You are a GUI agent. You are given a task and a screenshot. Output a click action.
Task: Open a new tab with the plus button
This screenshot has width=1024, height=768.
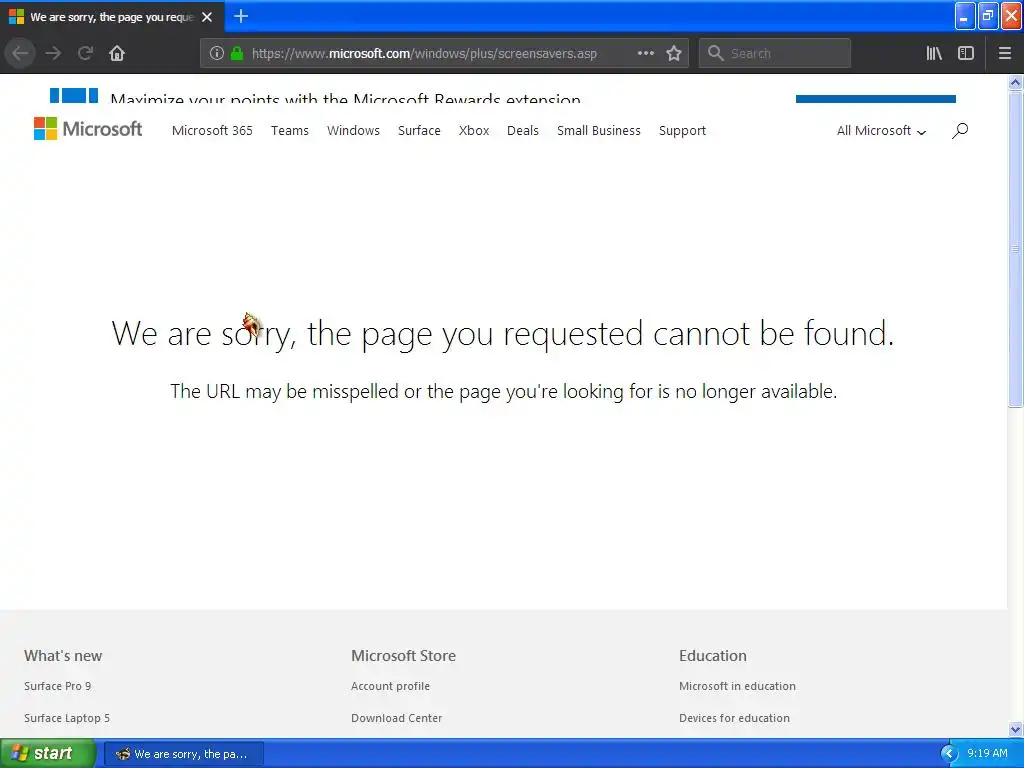(240, 16)
